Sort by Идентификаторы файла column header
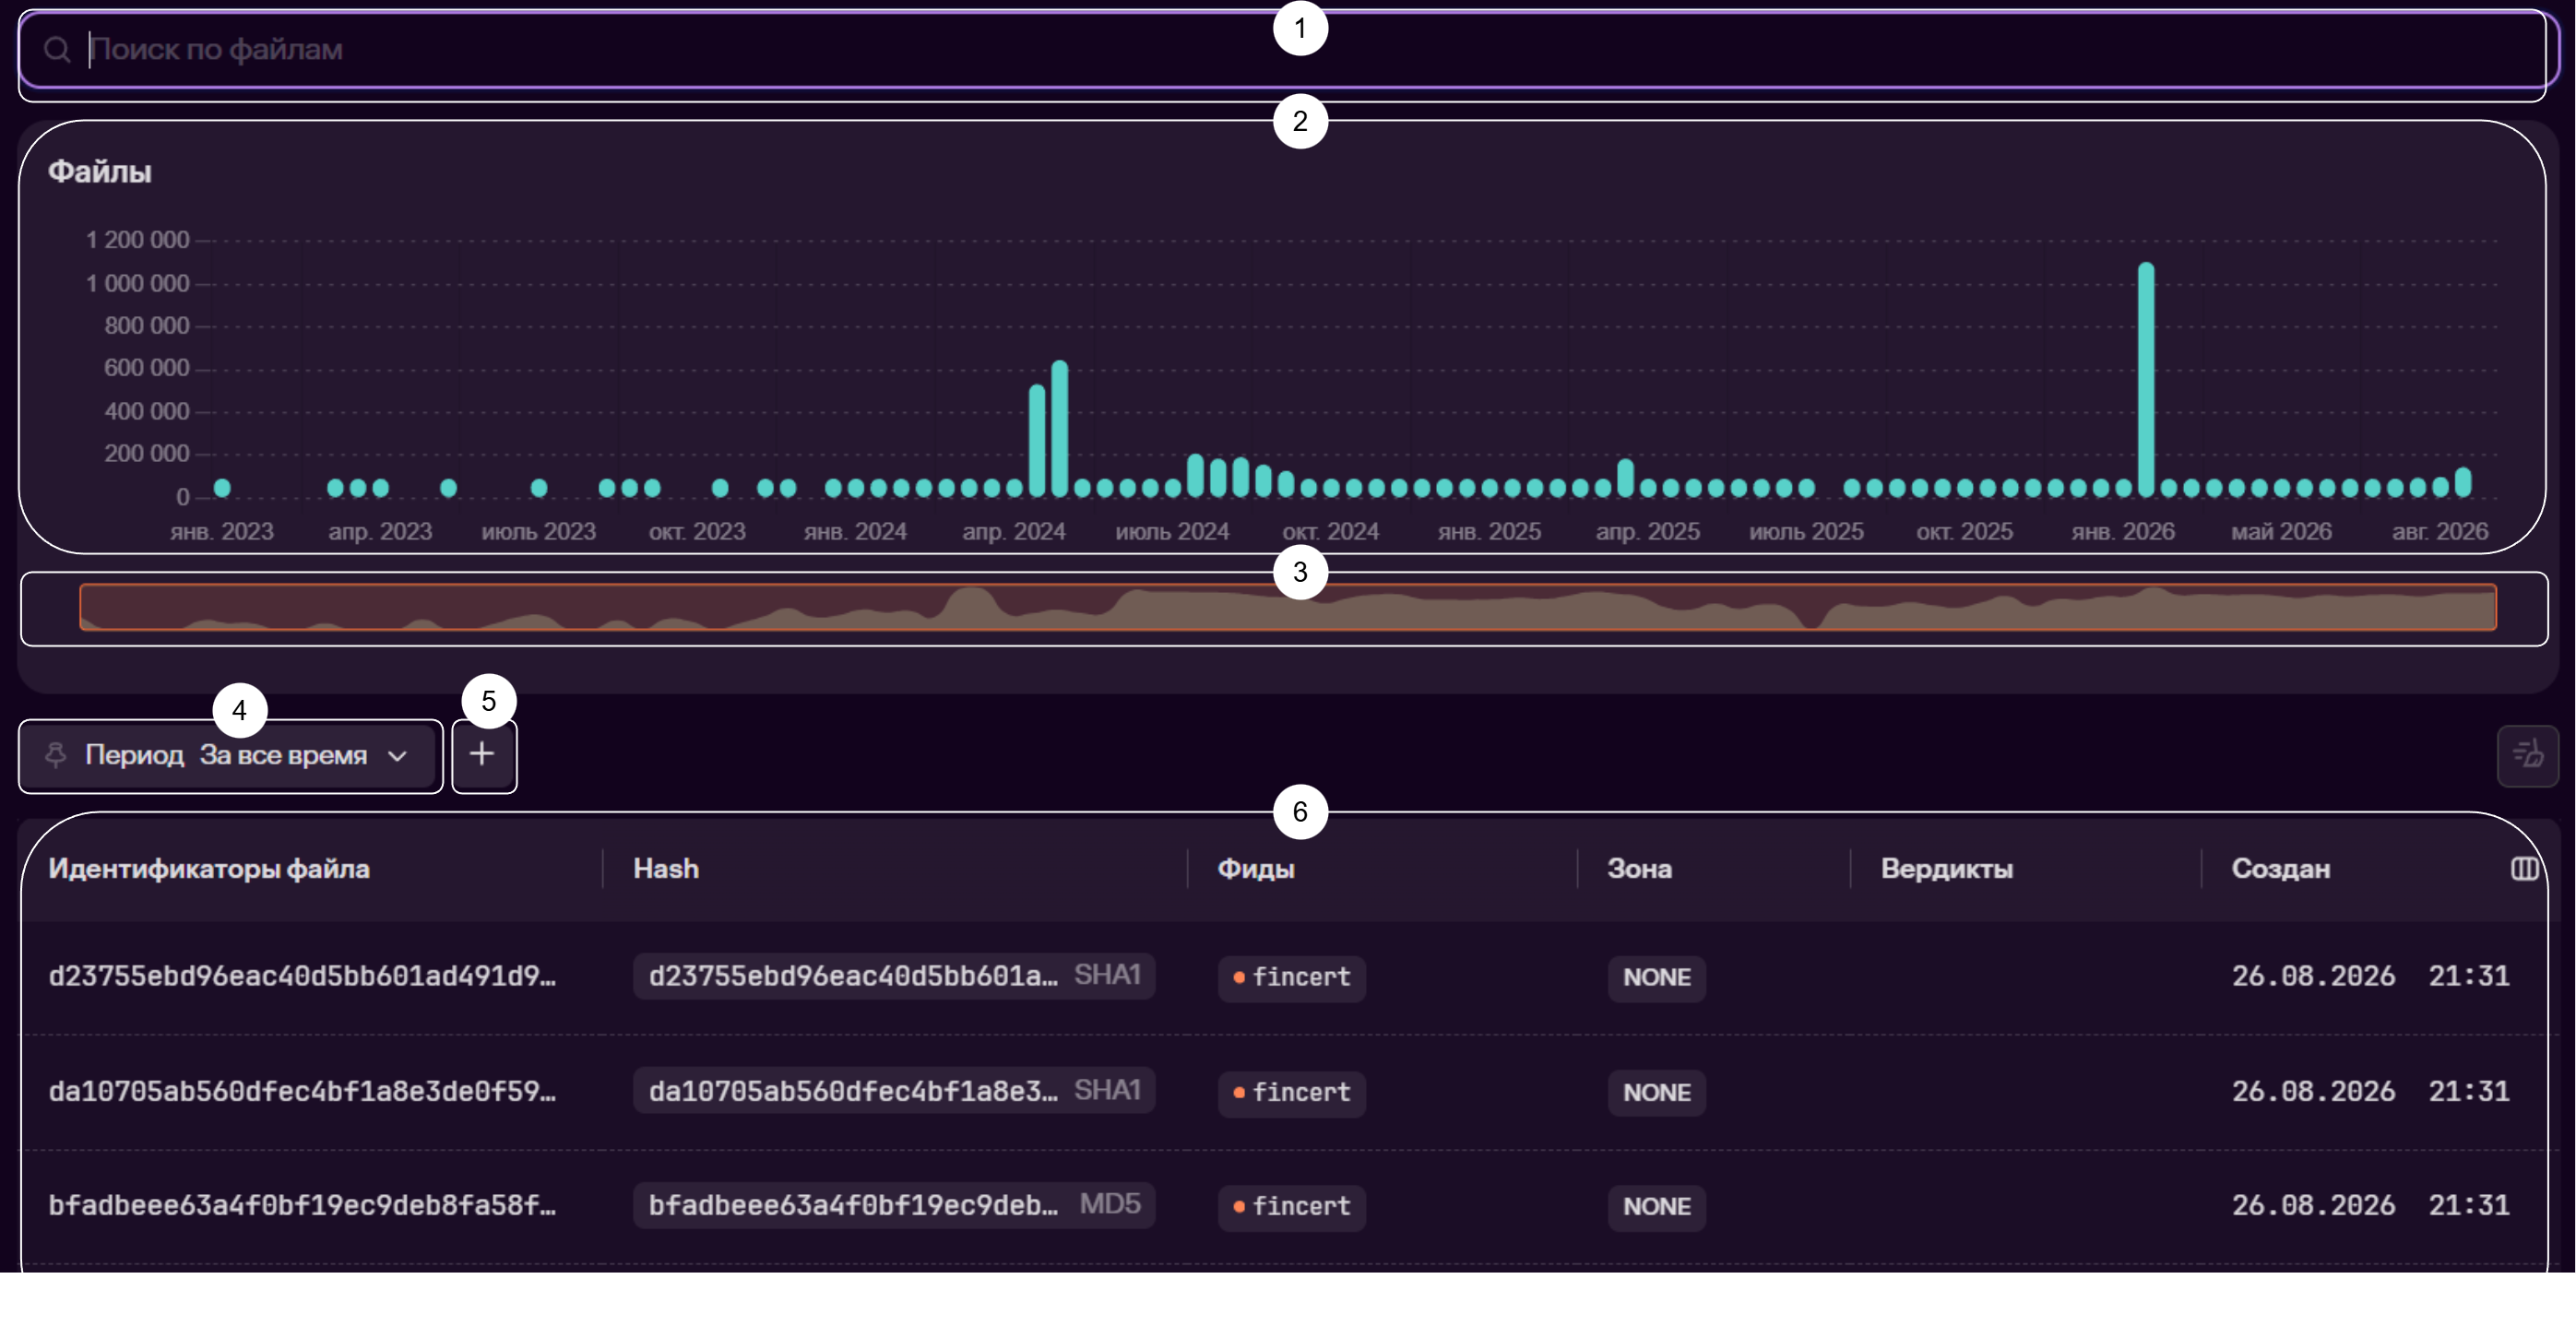2576x1338 pixels. point(209,869)
